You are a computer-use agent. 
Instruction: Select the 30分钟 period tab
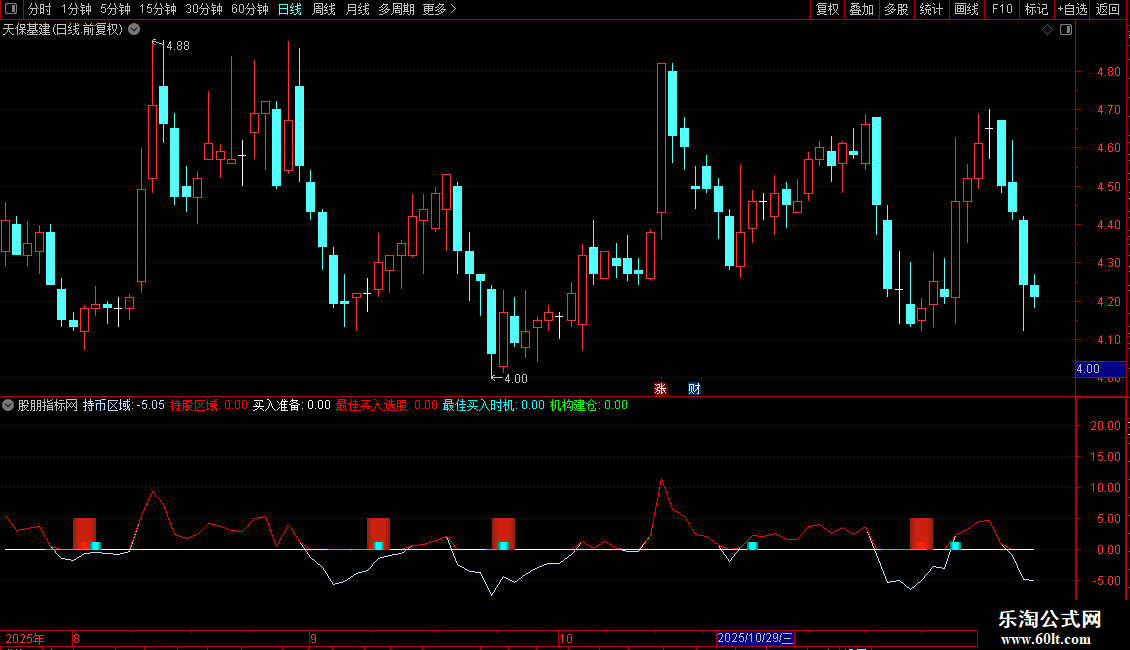[204, 9]
